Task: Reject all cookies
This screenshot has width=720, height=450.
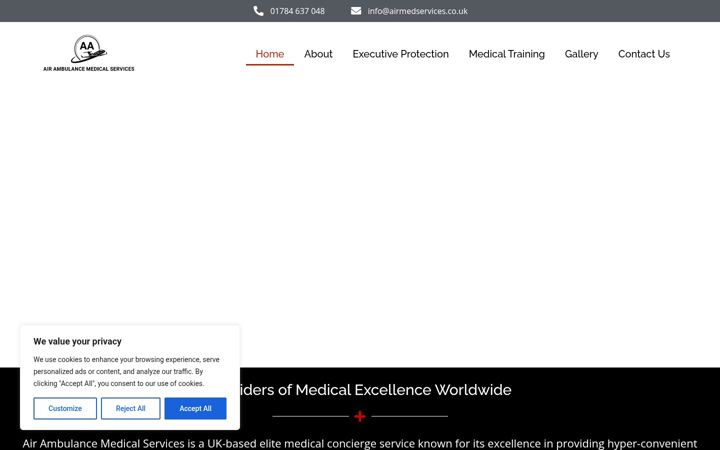Action: pos(130,408)
